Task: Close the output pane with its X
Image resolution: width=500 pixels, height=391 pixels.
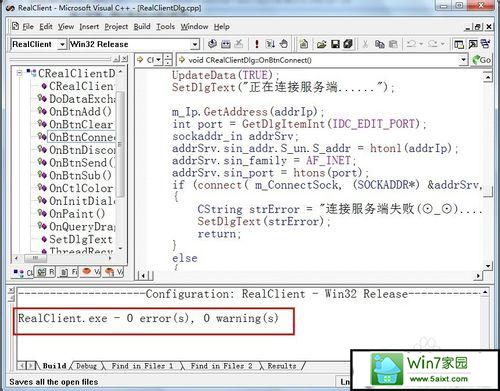Action: [11, 290]
